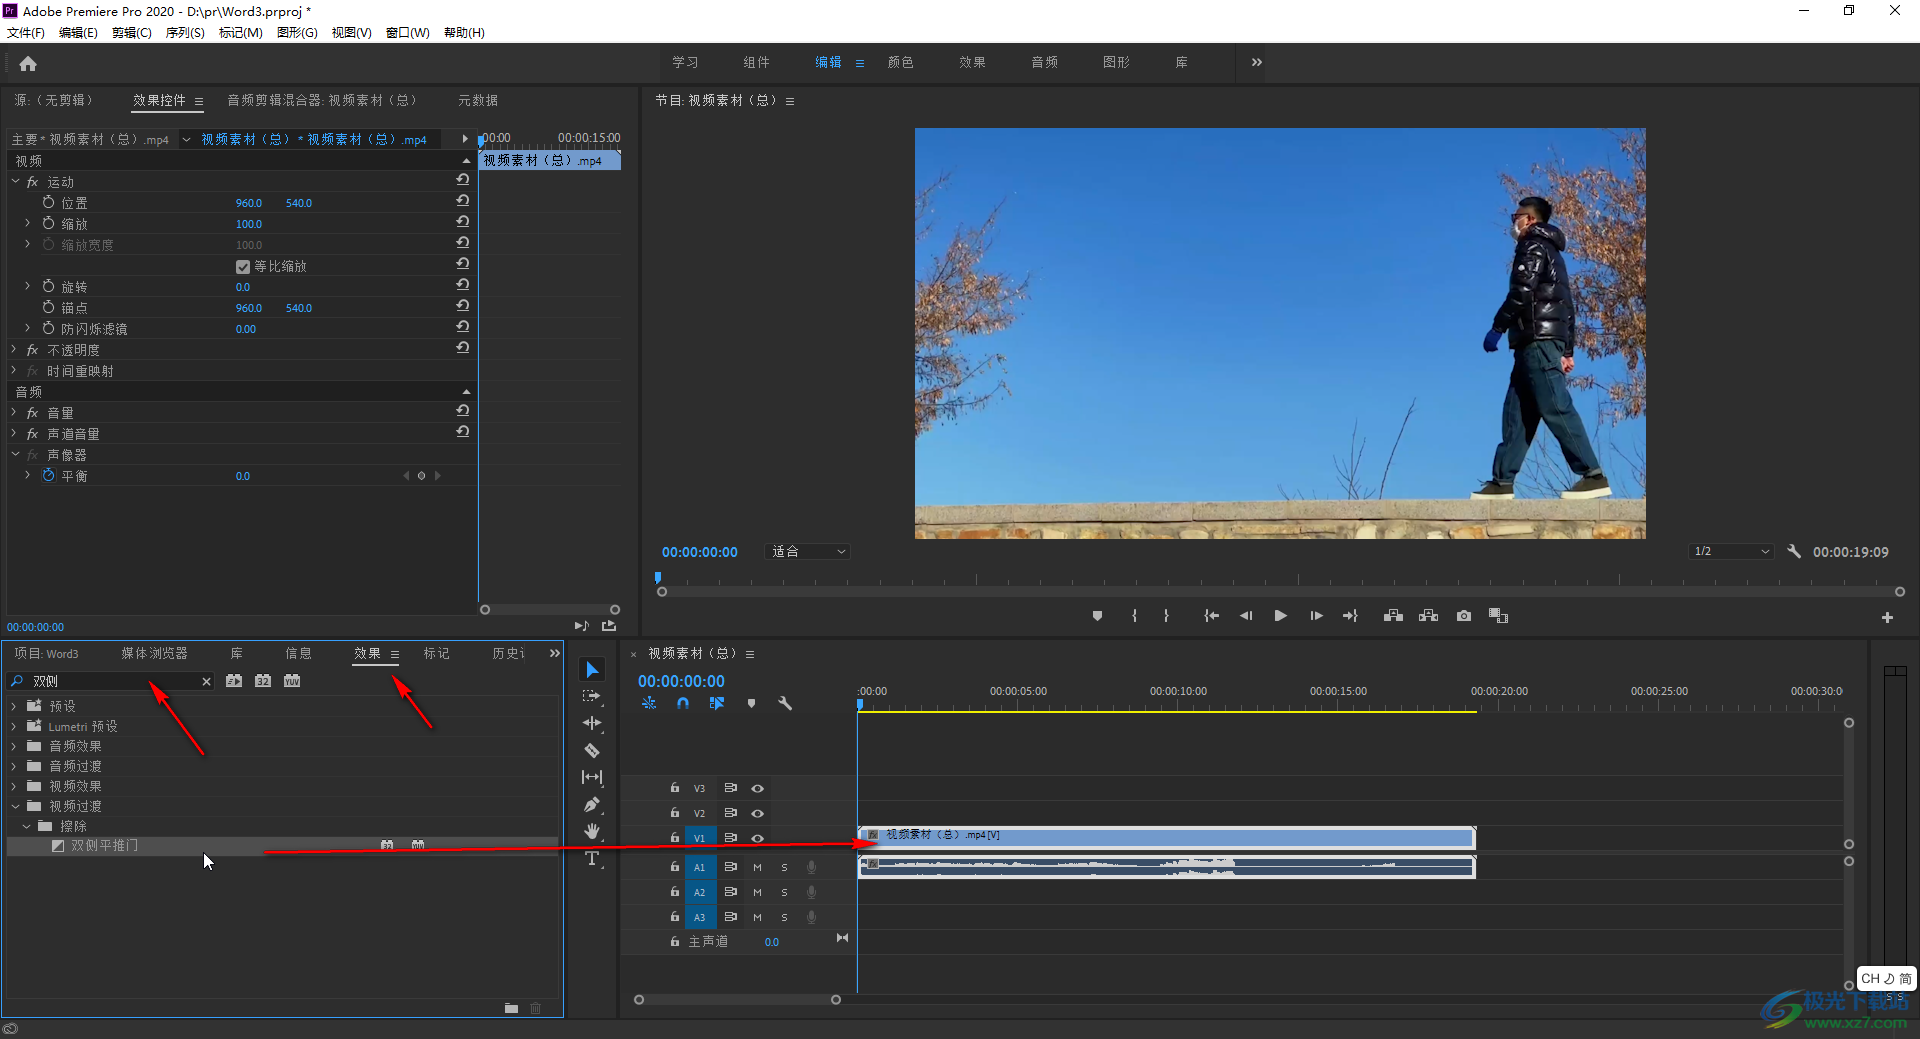Viewport: 1920px width, 1039px height.
Task: Select the Track Select Forward tool
Action: 592,696
